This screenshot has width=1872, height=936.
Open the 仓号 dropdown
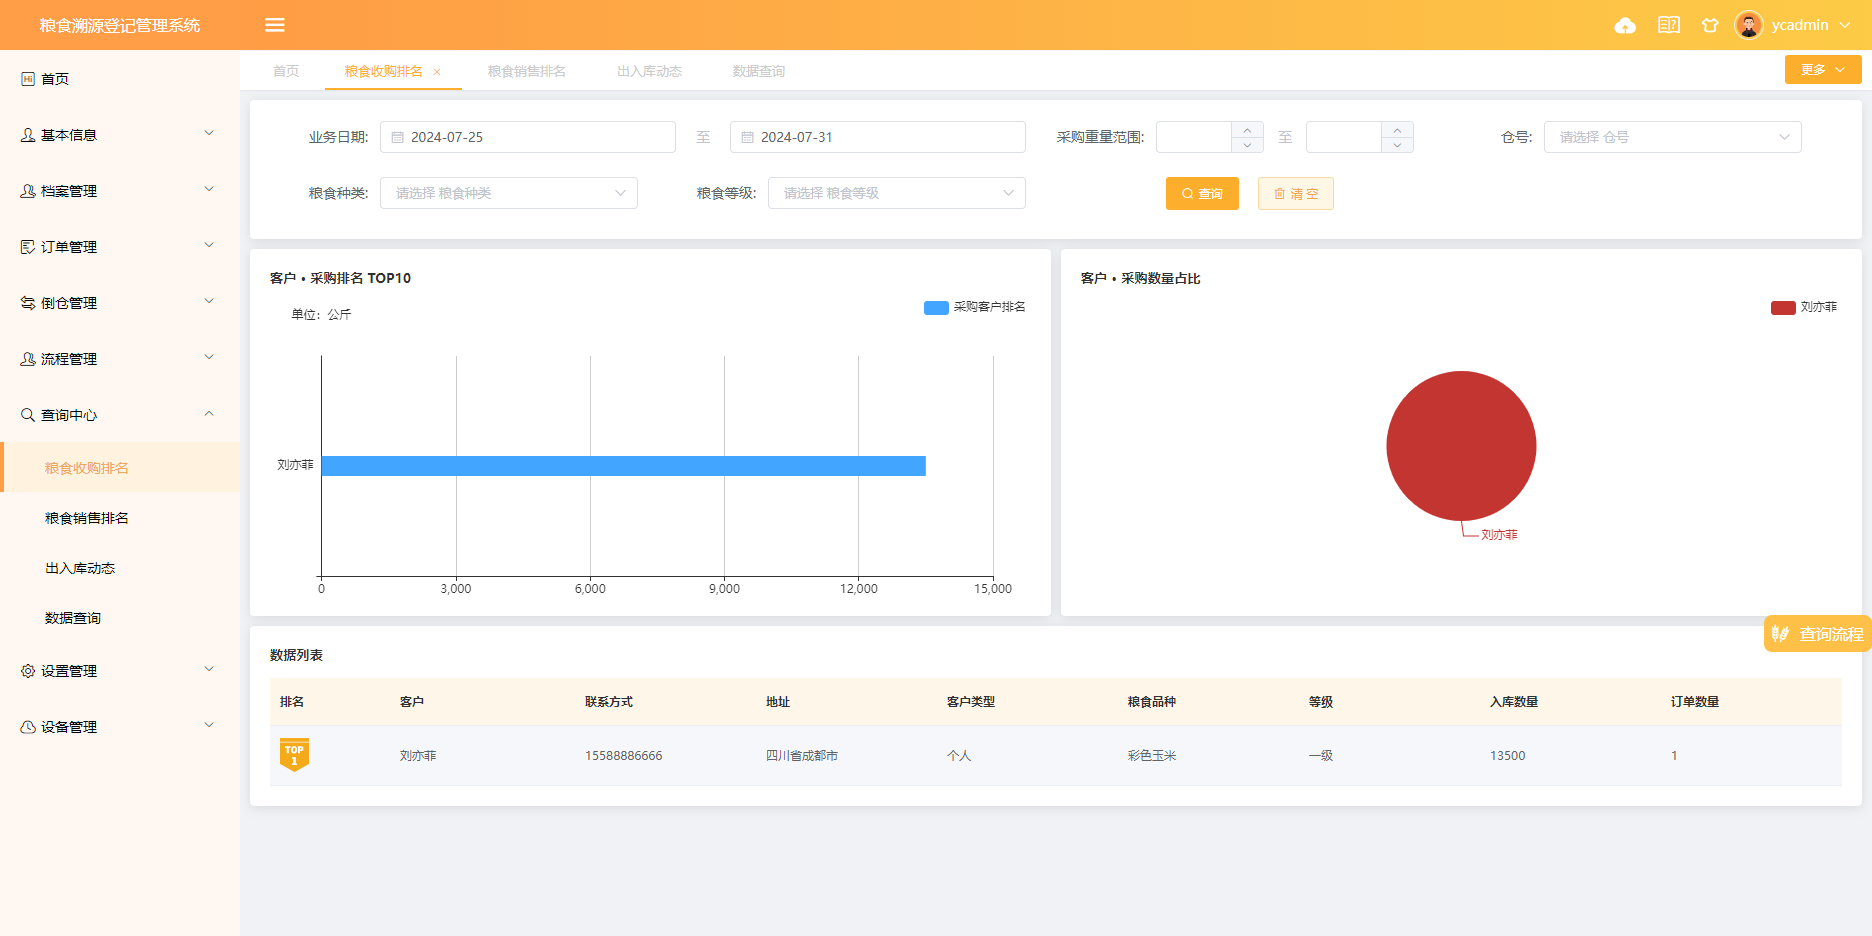click(x=1672, y=137)
